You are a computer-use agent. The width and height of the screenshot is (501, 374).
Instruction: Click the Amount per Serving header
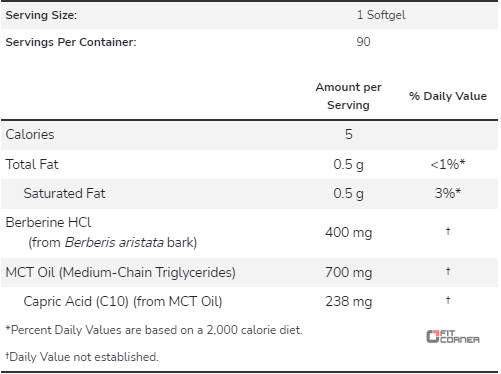point(348,96)
